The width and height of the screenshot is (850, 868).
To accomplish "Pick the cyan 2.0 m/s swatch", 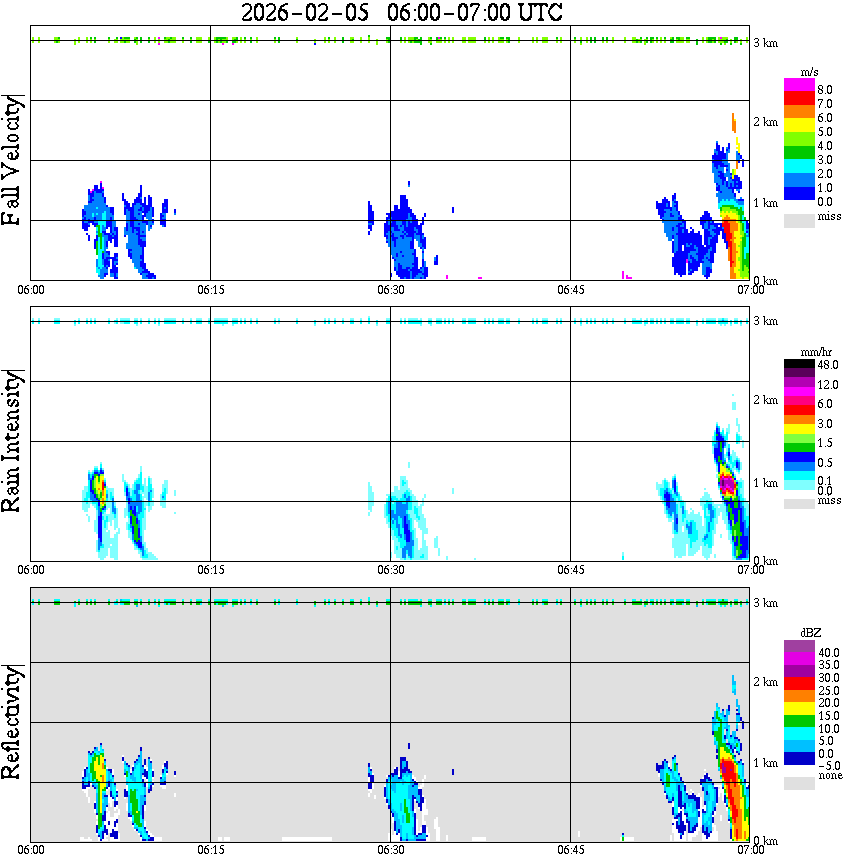I will (799, 166).
